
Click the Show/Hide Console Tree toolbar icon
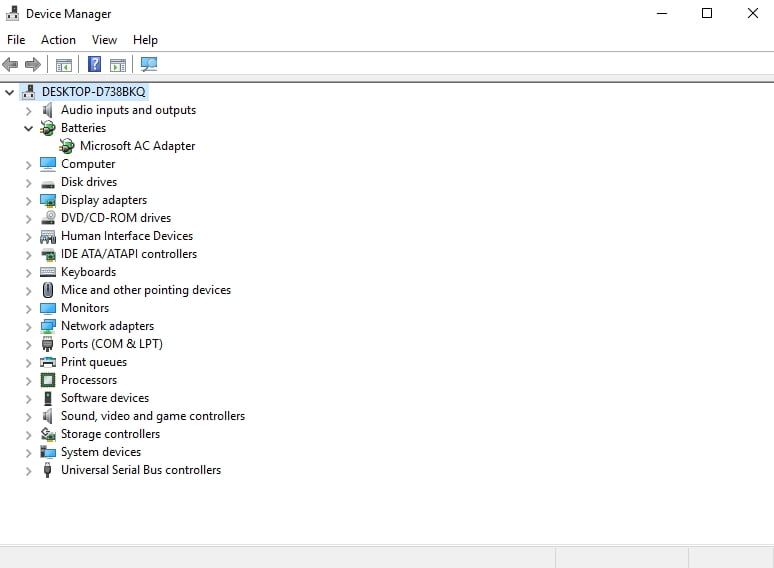point(64,65)
